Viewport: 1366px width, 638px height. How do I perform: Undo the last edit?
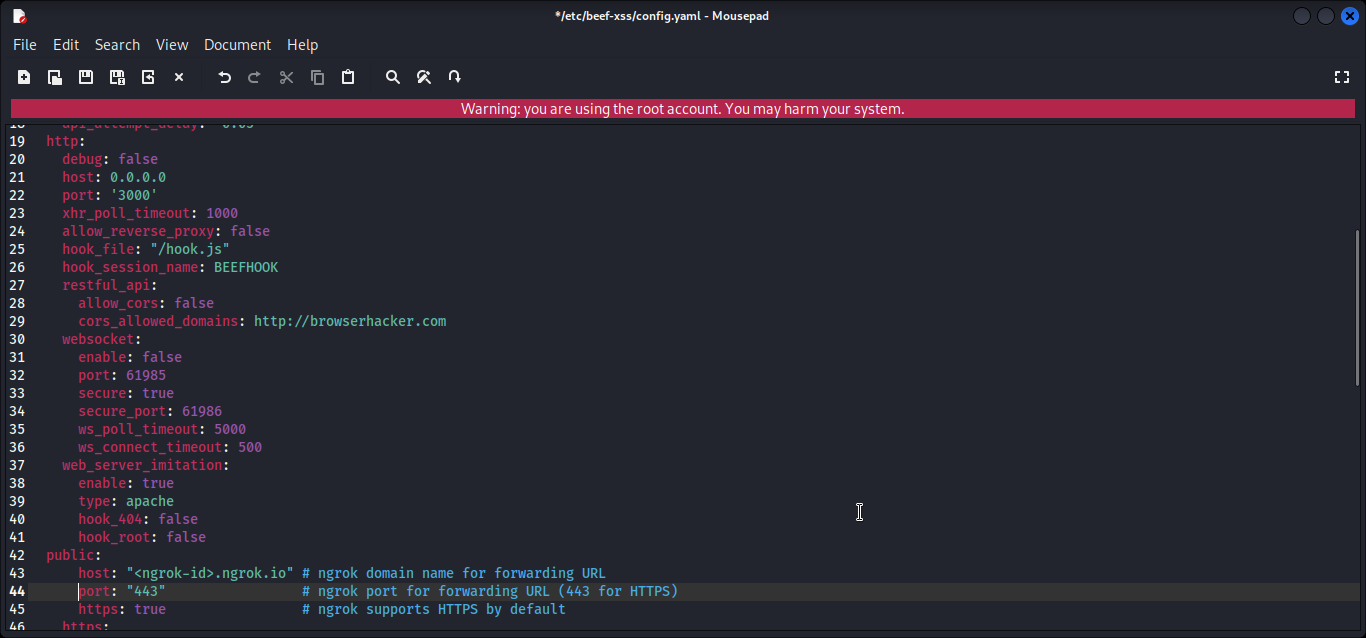(224, 77)
